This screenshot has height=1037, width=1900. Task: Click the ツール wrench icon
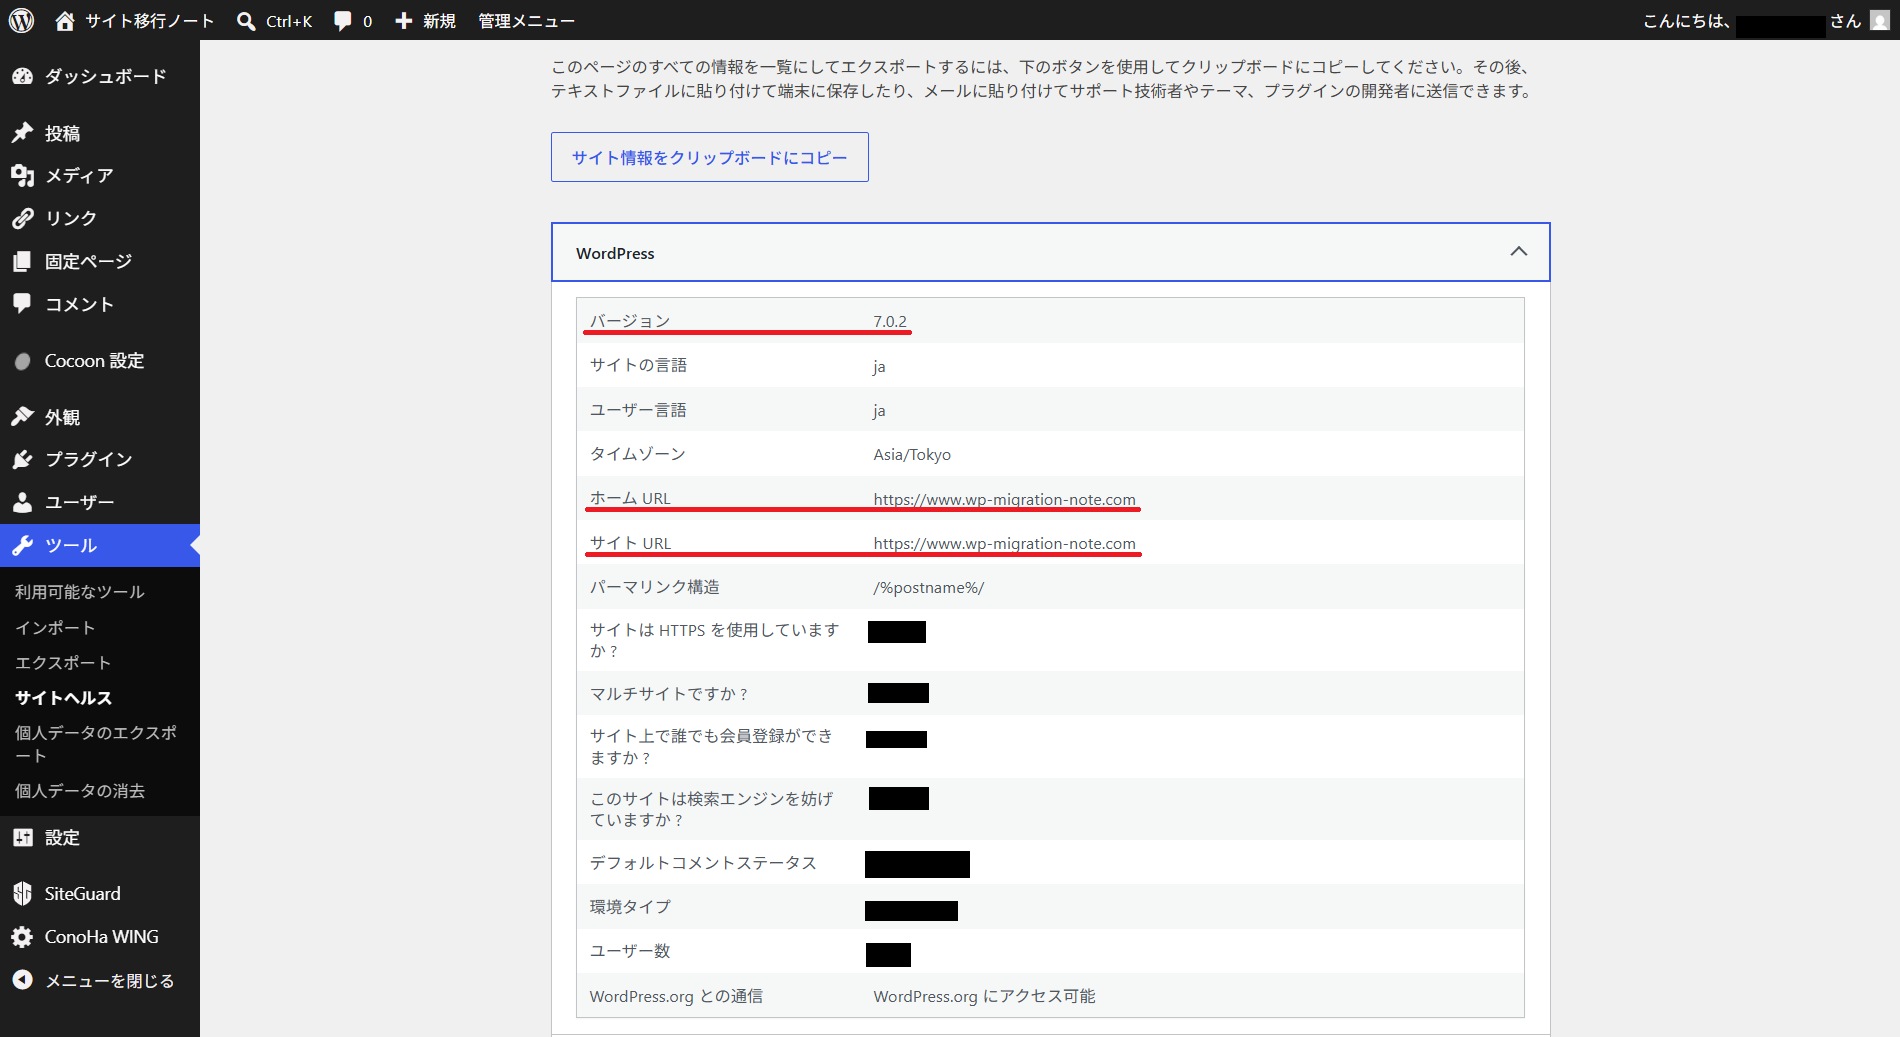(x=22, y=545)
